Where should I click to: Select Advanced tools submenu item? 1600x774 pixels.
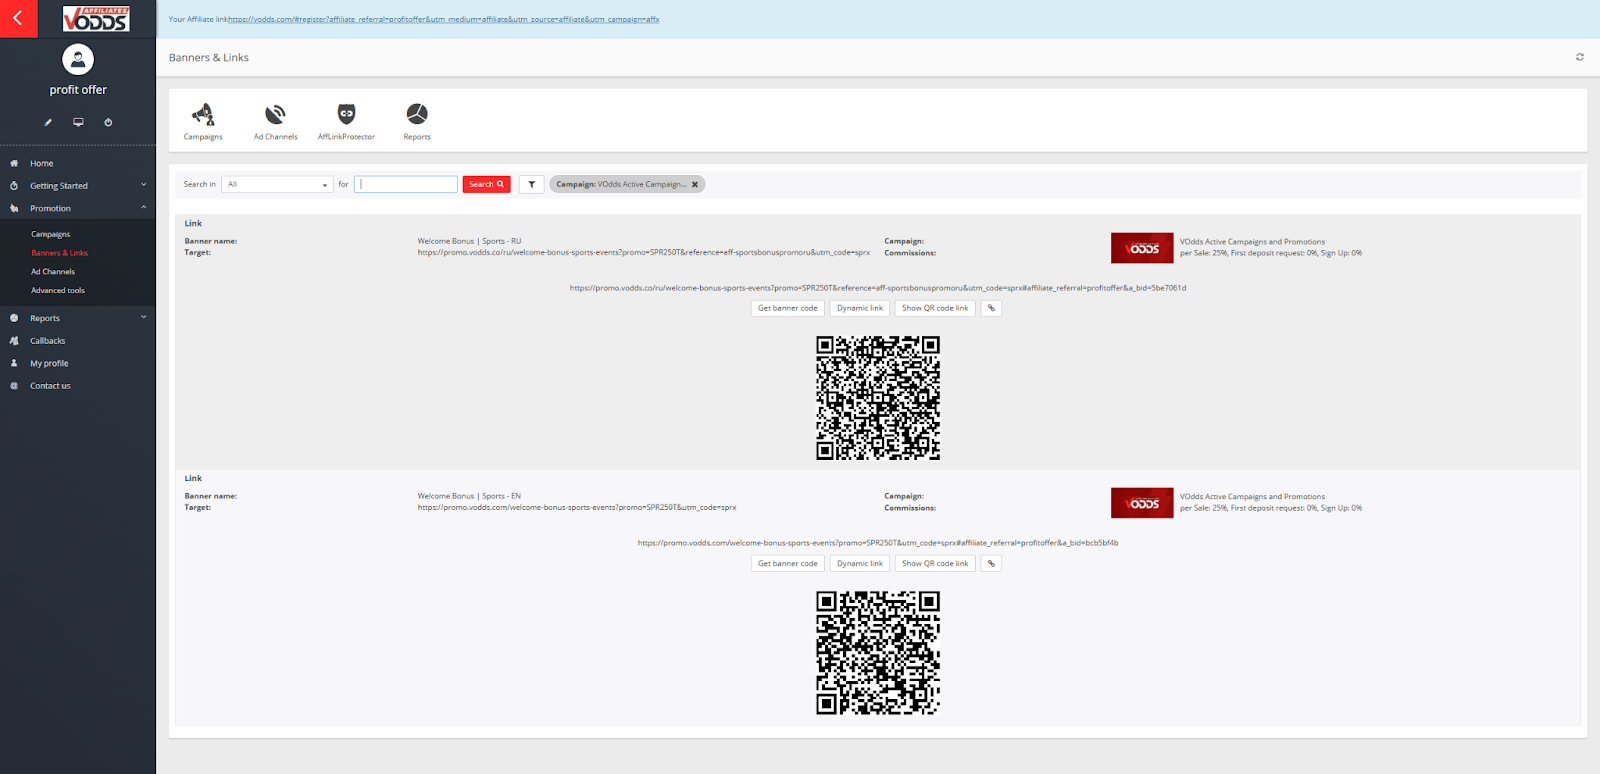click(58, 291)
